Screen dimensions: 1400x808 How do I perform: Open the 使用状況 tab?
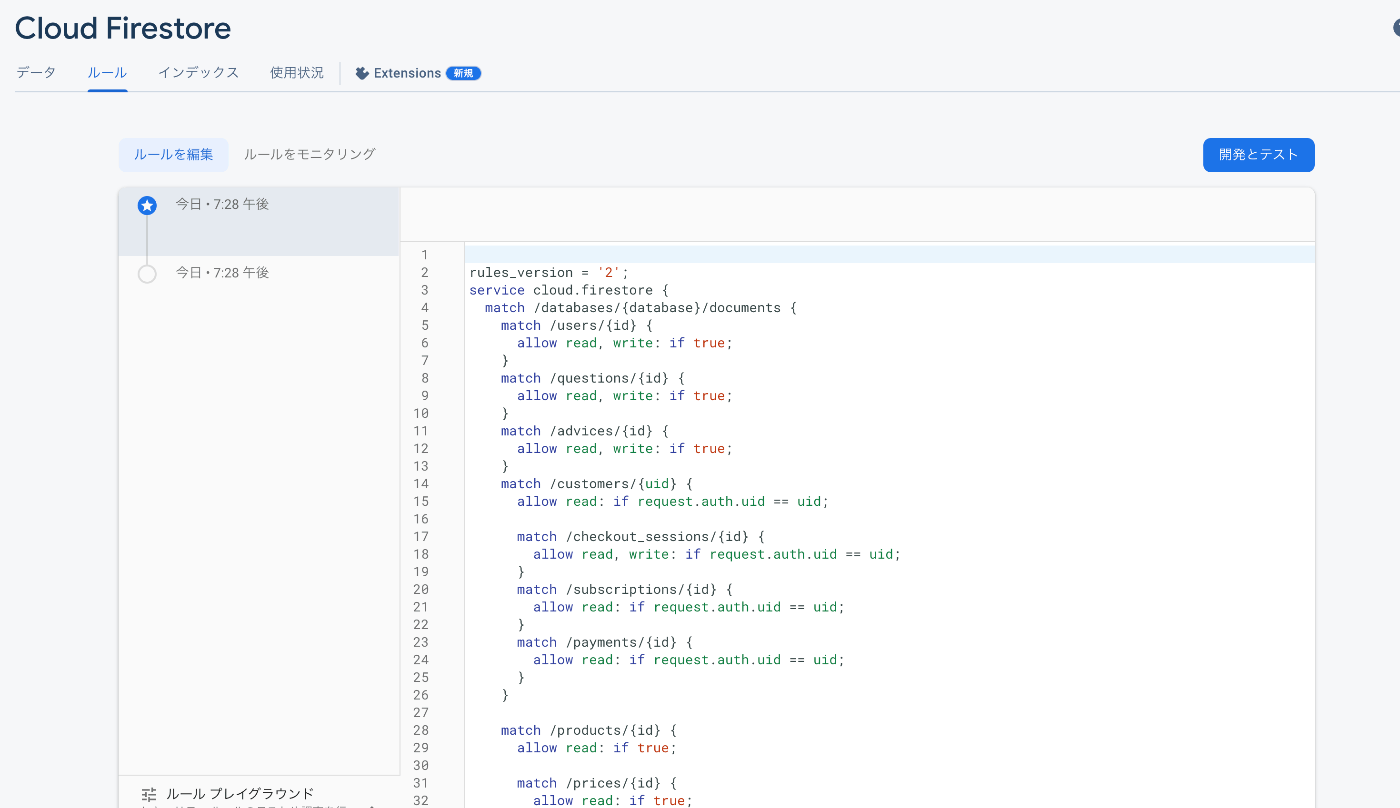[297, 73]
